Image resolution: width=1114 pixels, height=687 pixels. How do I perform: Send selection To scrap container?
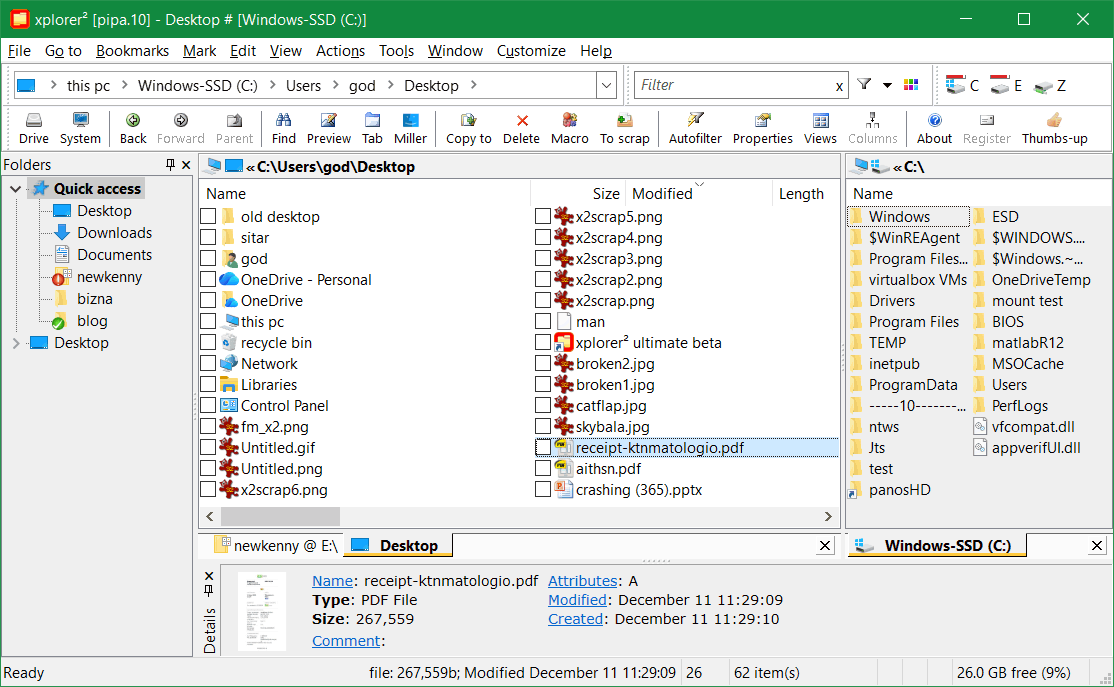pyautogui.click(x=624, y=128)
